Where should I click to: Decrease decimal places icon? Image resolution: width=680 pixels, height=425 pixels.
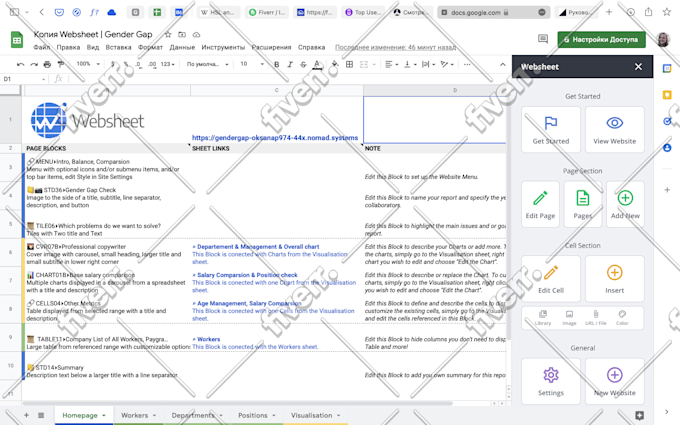pyautogui.click(x=138, y=64)
